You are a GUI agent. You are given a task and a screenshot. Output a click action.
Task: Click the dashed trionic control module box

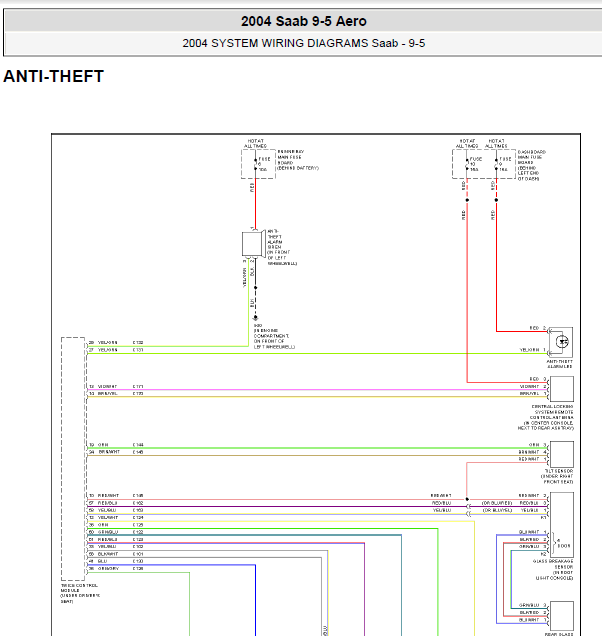(x=72, y=458)
